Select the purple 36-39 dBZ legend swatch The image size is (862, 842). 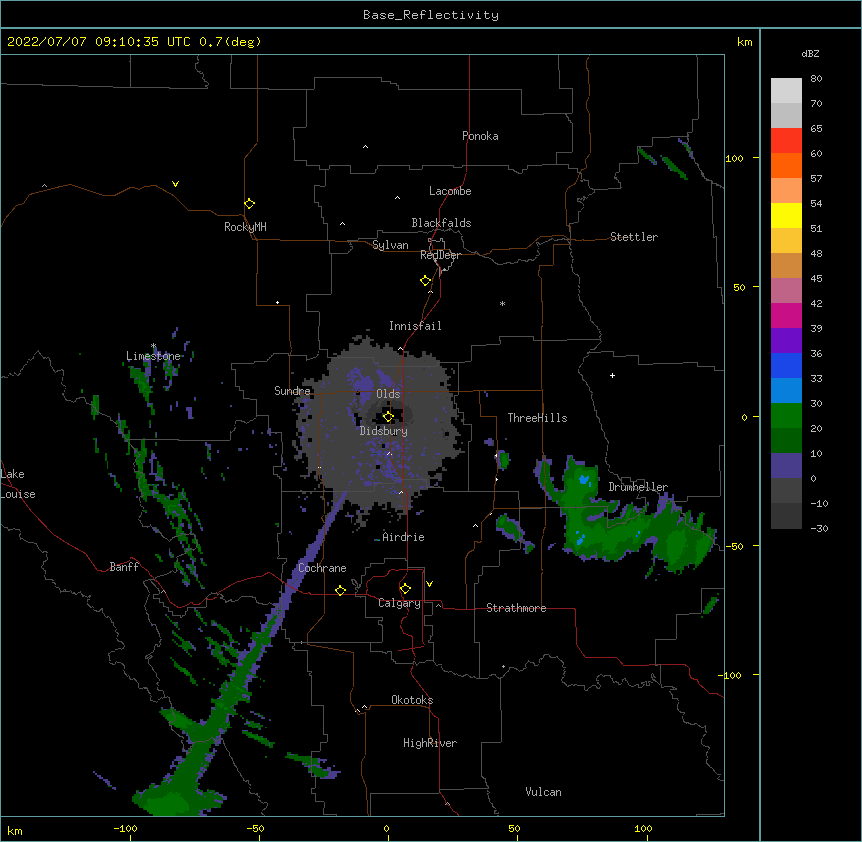click(786, 341)
